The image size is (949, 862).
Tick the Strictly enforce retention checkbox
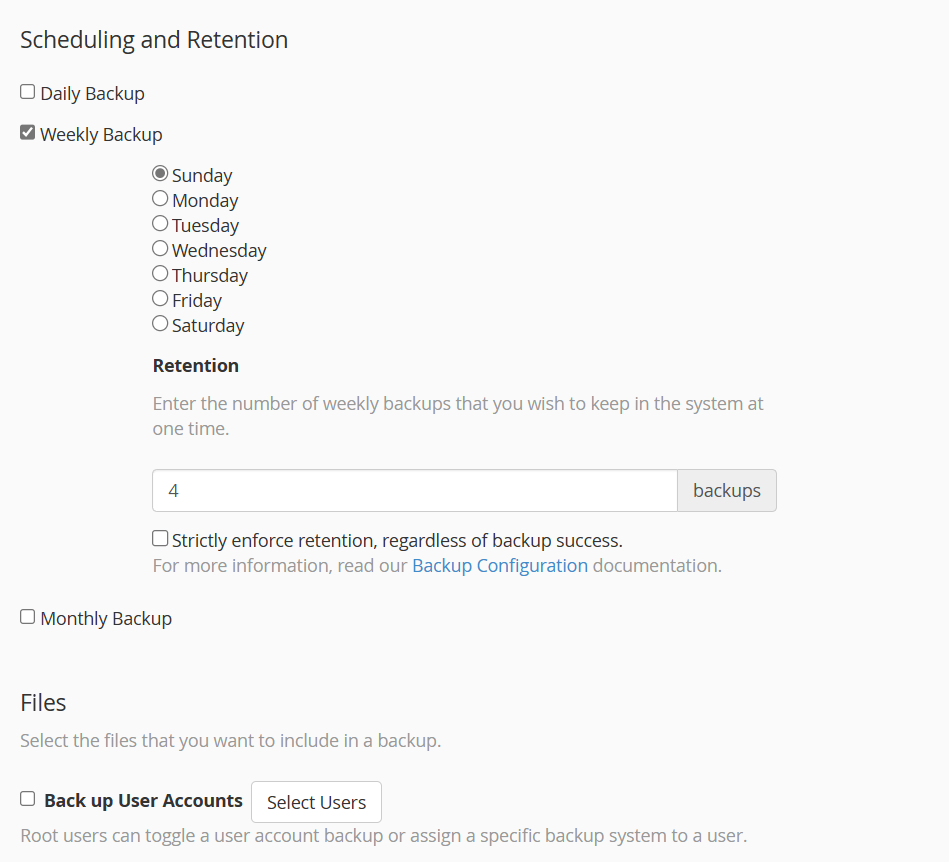[x=160, y=539]
